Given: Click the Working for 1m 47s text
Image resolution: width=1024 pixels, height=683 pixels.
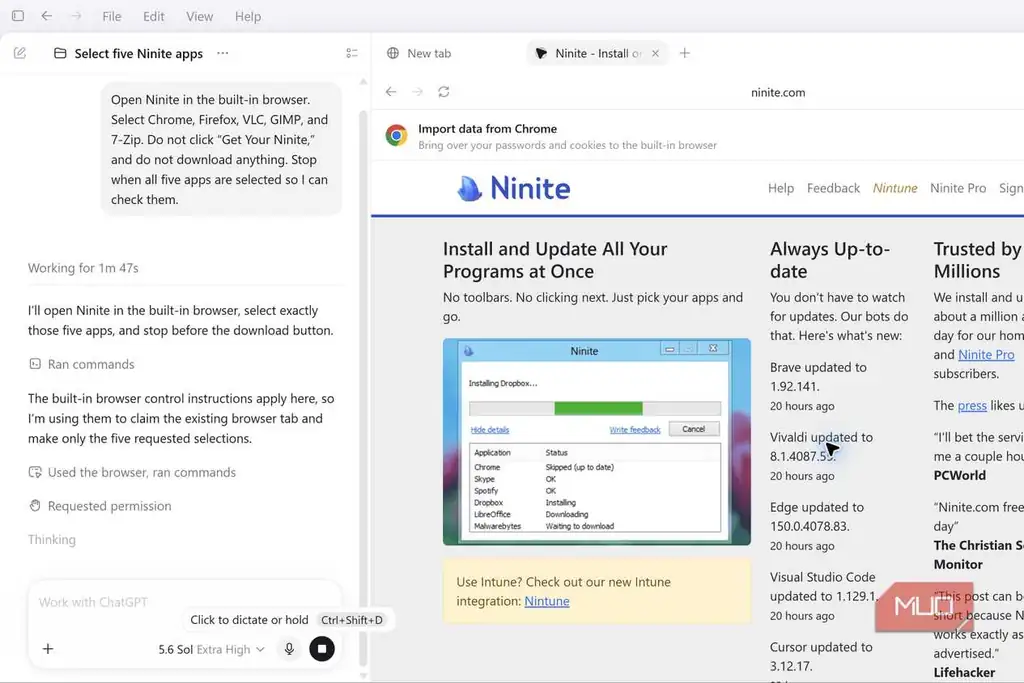Looking at the screenshot, I should tap(83, 268).
